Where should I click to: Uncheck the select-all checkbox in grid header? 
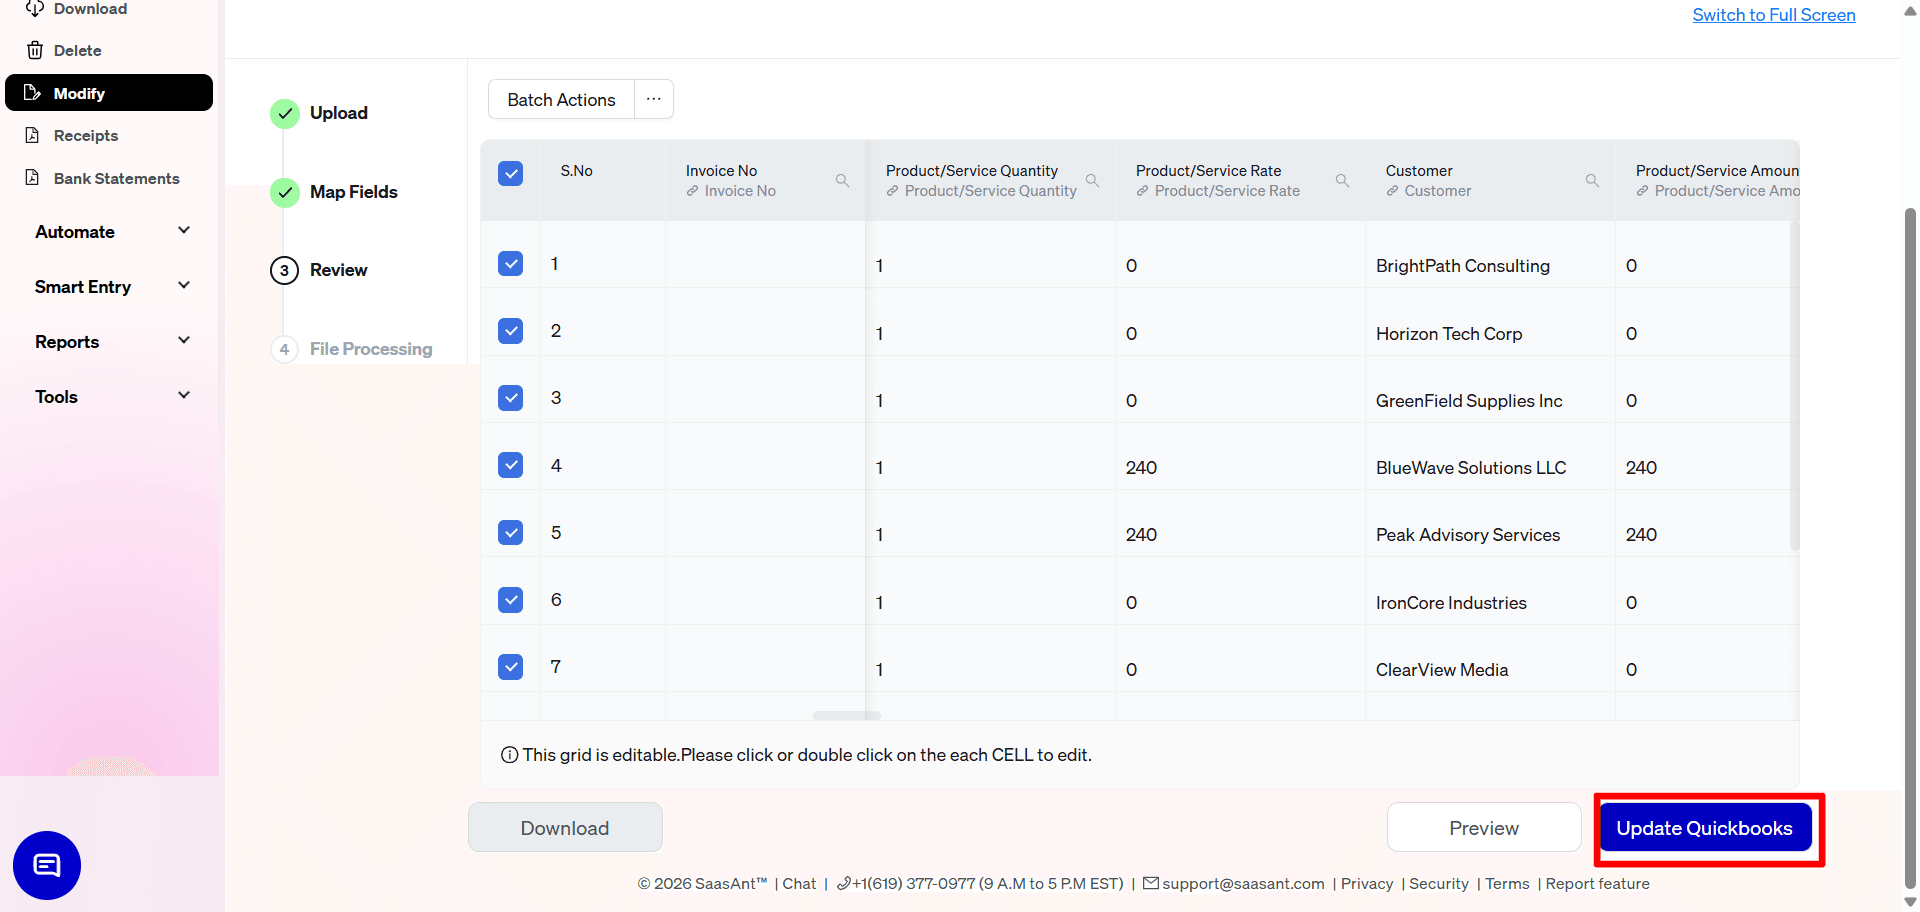(x=510, y=173)
